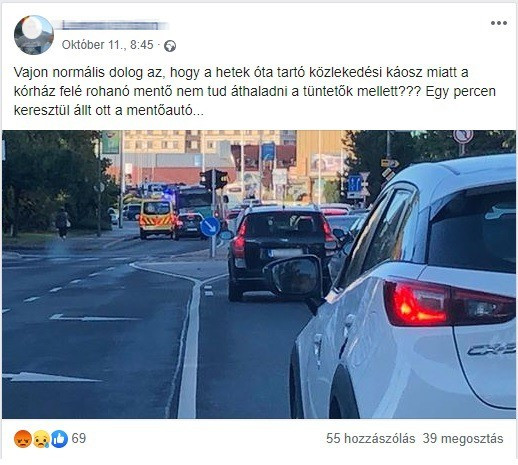The height and width of the screenshot is (465, 518).
Task: Click the post text about the ambulance
Action: pyautogui.click(x=255, y=91)
